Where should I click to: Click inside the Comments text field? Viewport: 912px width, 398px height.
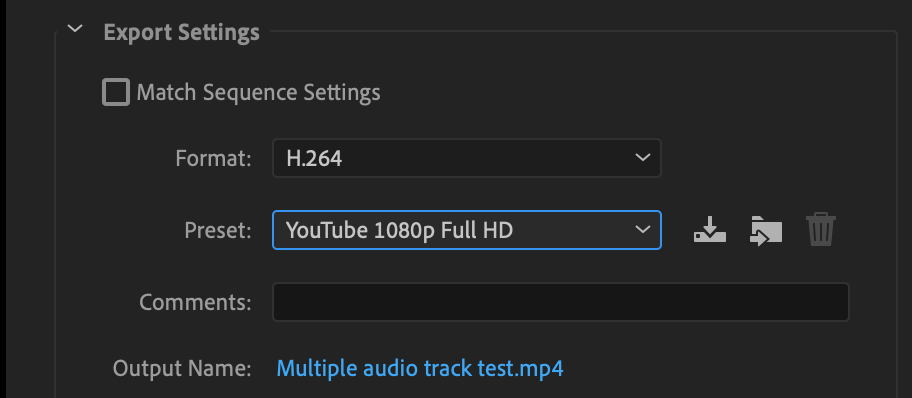point(561,302)
